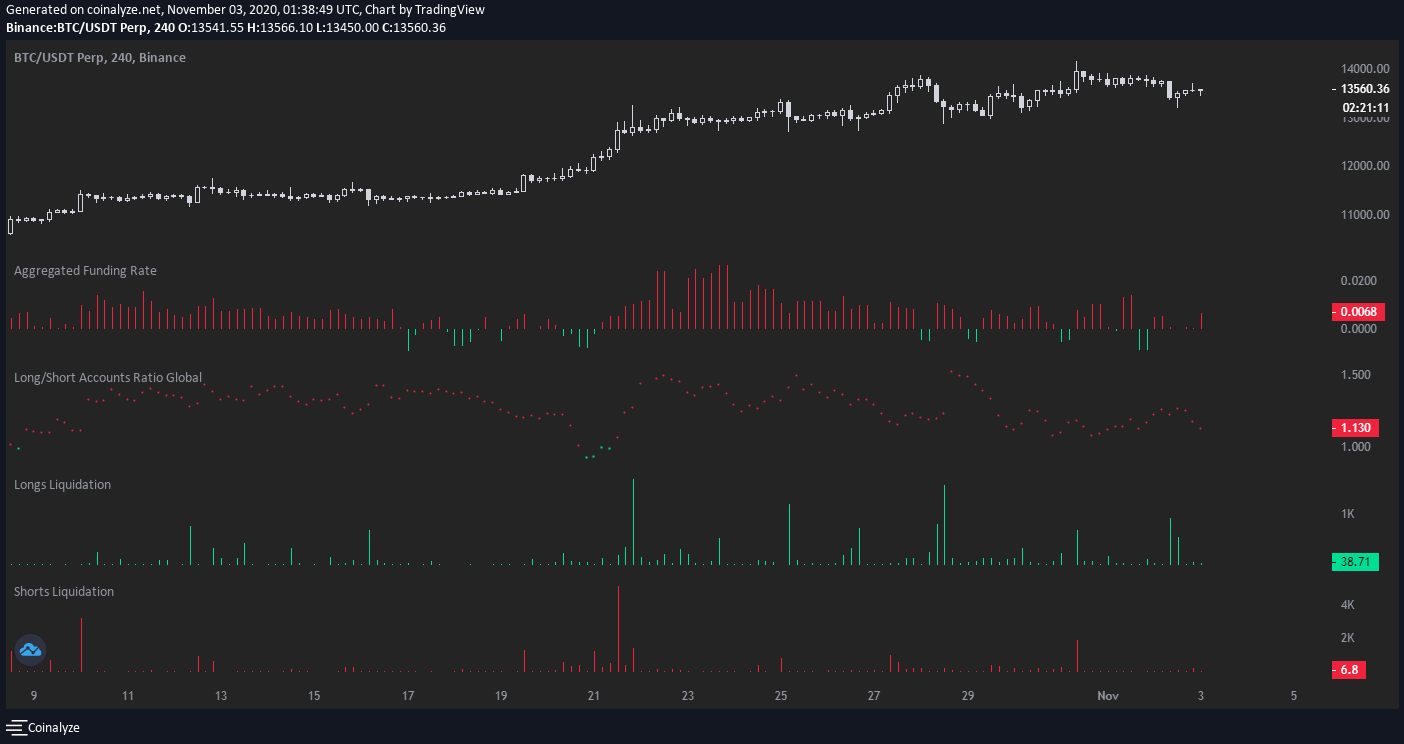The width and height of the screenshot is (1404, 744).
Task: Click the red 0.0068 funding rate tag
Action: (1356, 312)
